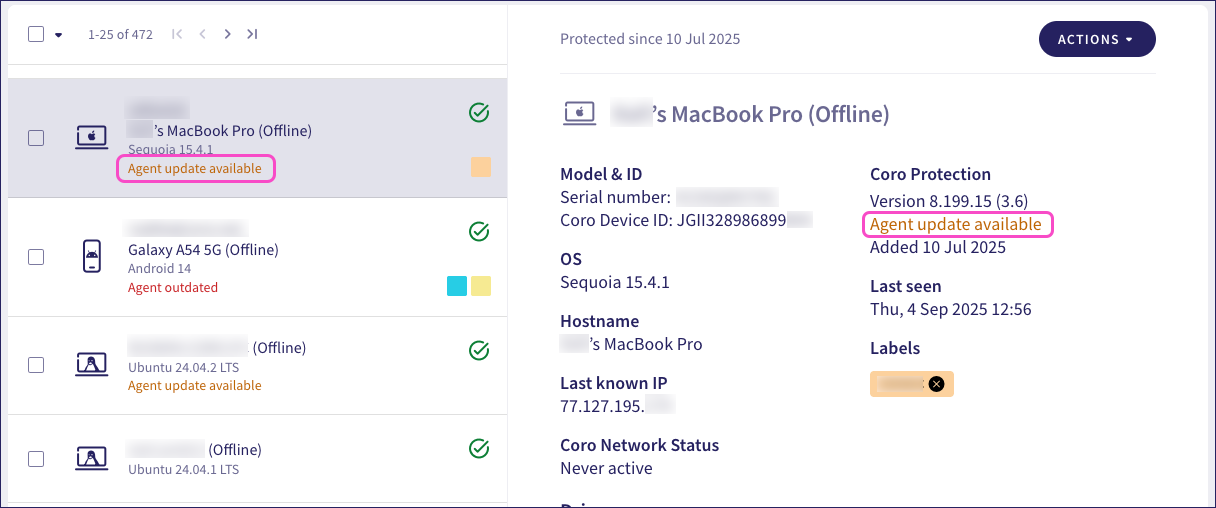This screenshot has height=508, width=1216.
Task: Tick the select-all devices checkbox
Action: point(36,34)
